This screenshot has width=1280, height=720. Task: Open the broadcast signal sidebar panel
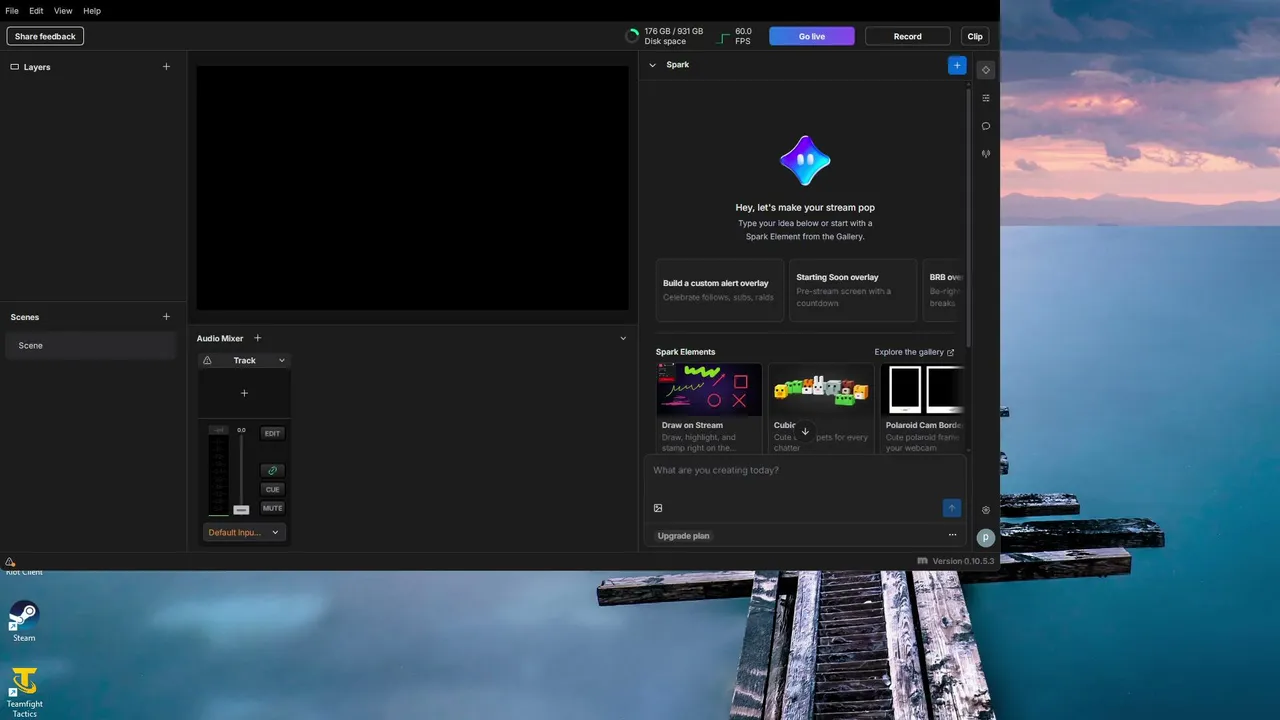[986, 154]
